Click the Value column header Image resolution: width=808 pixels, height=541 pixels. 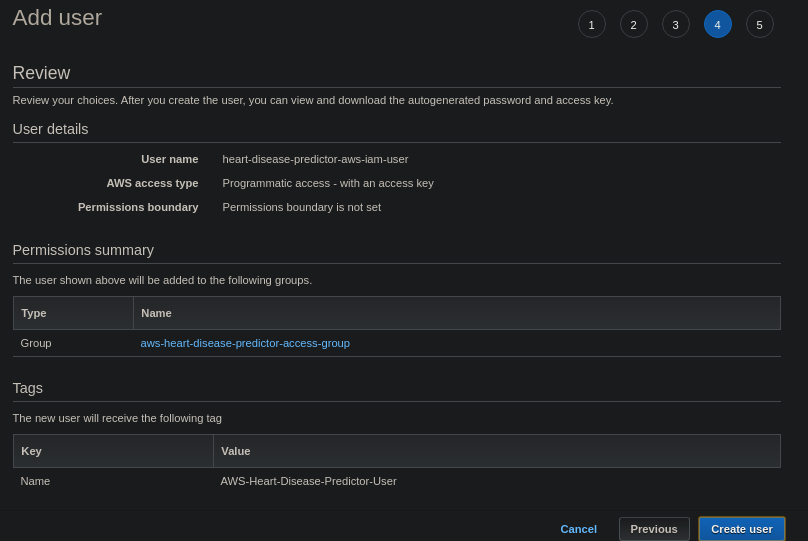(235, 451)
